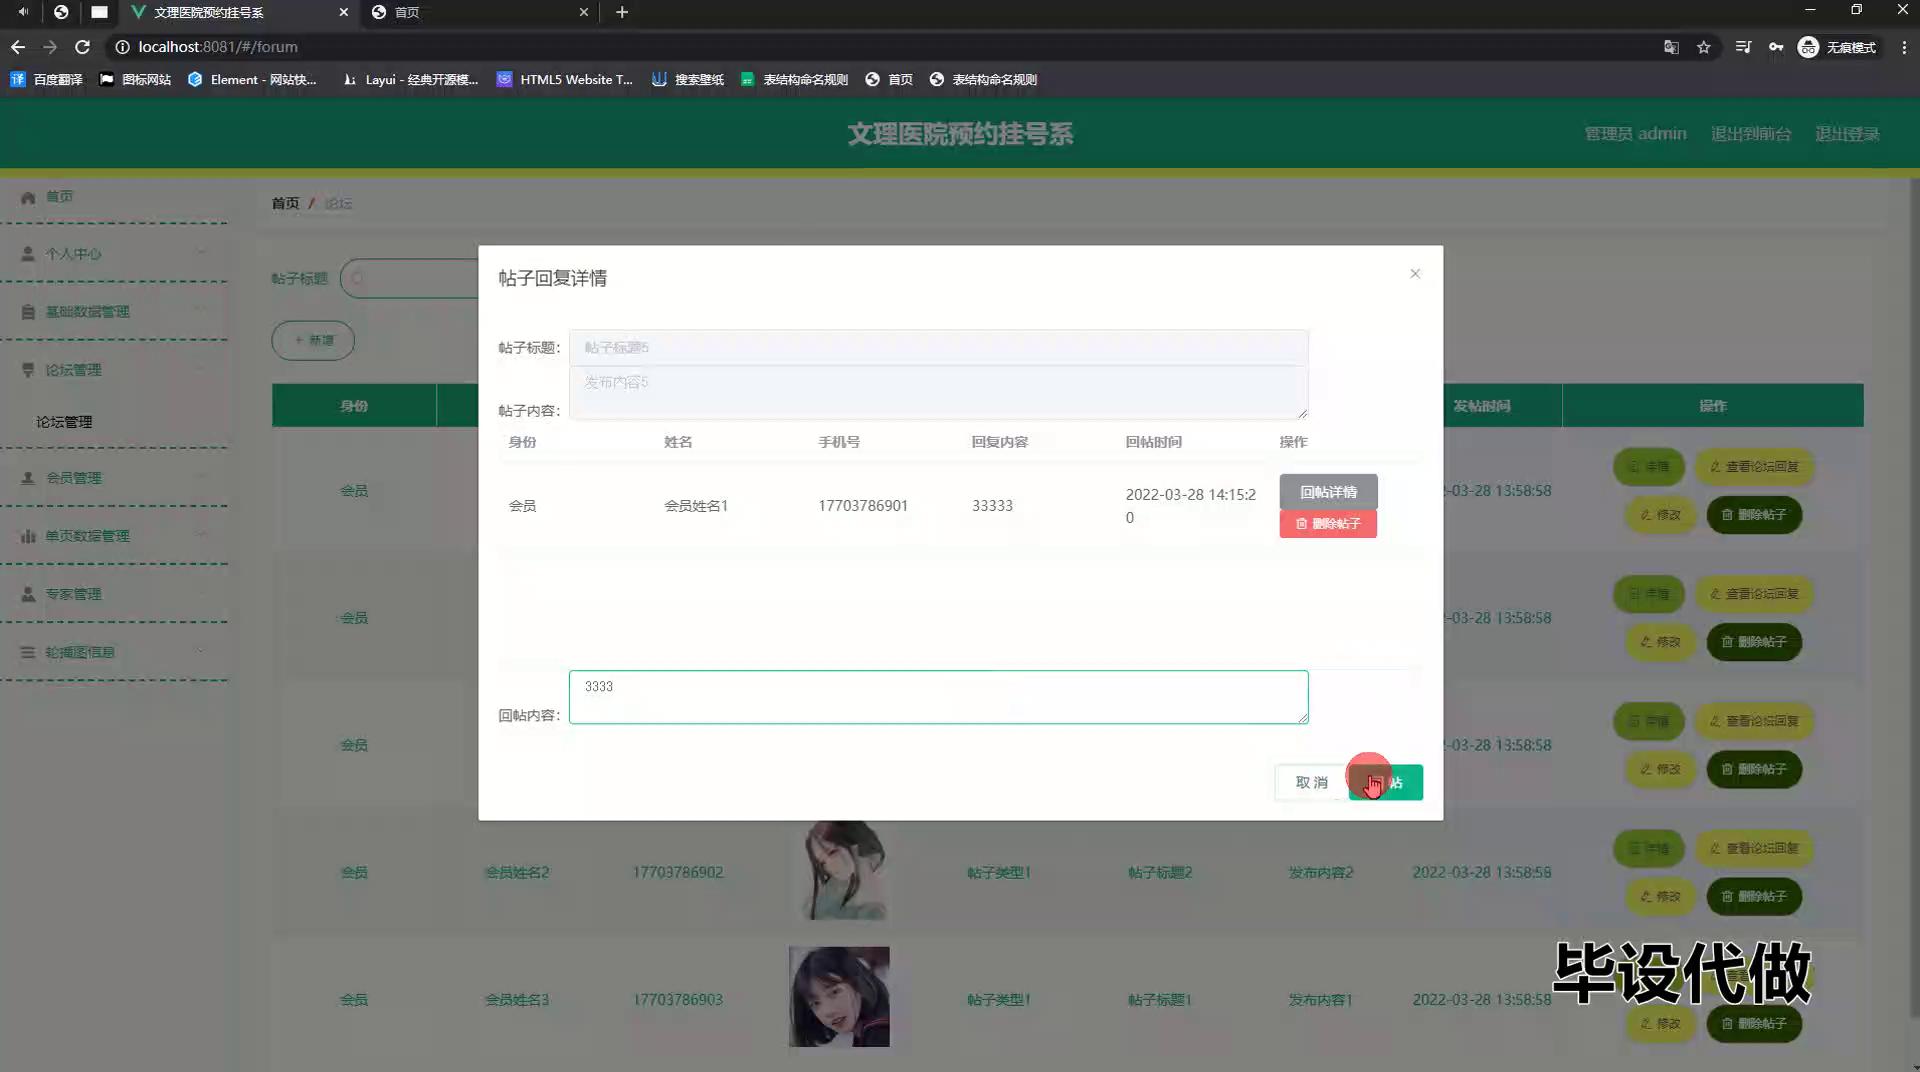Click the password key icon in toolbar
The width and height of the screenshot is (1920, 1072).
point(1775,47)
